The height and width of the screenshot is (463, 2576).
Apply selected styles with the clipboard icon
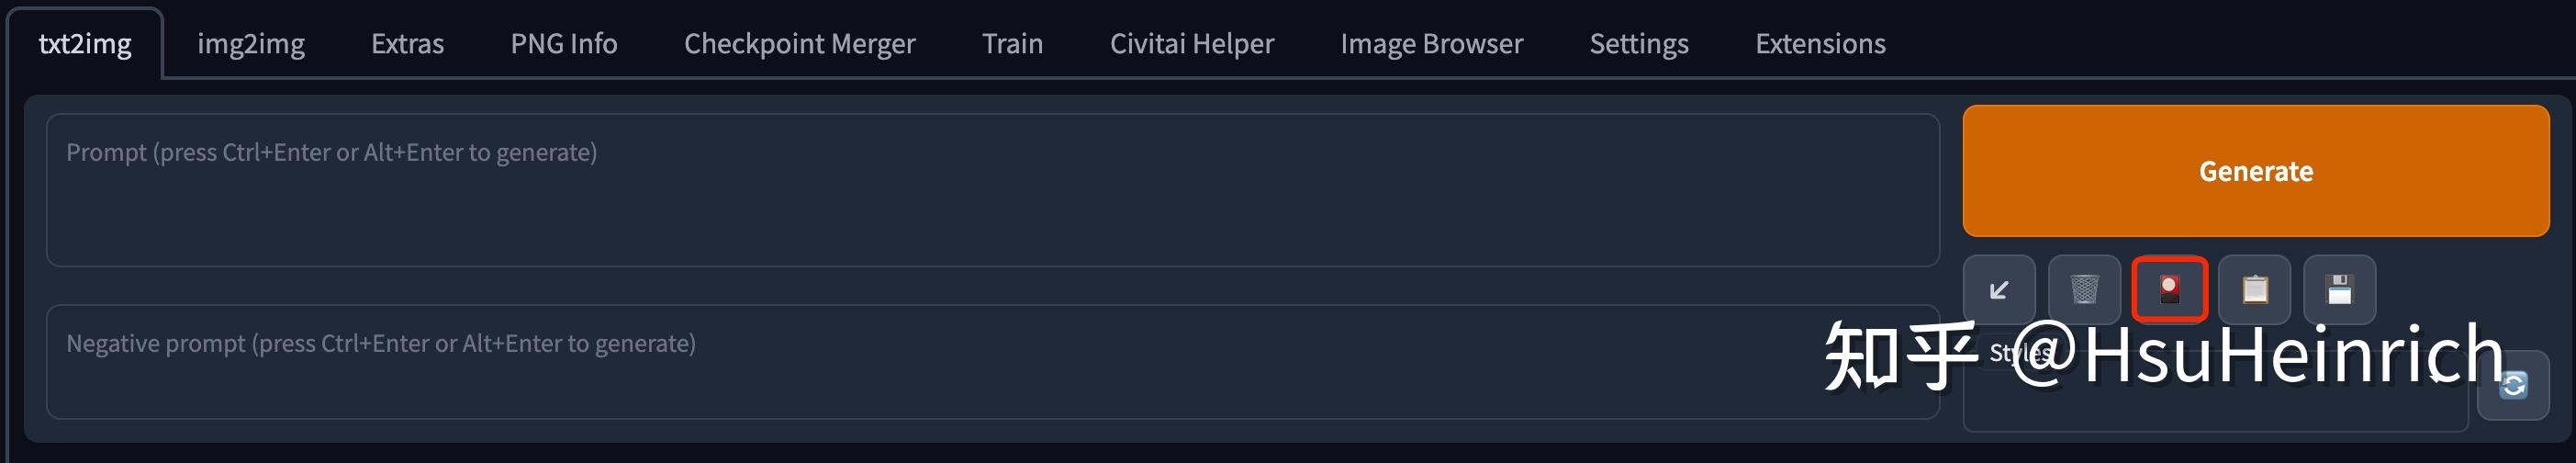[2254, 290]
